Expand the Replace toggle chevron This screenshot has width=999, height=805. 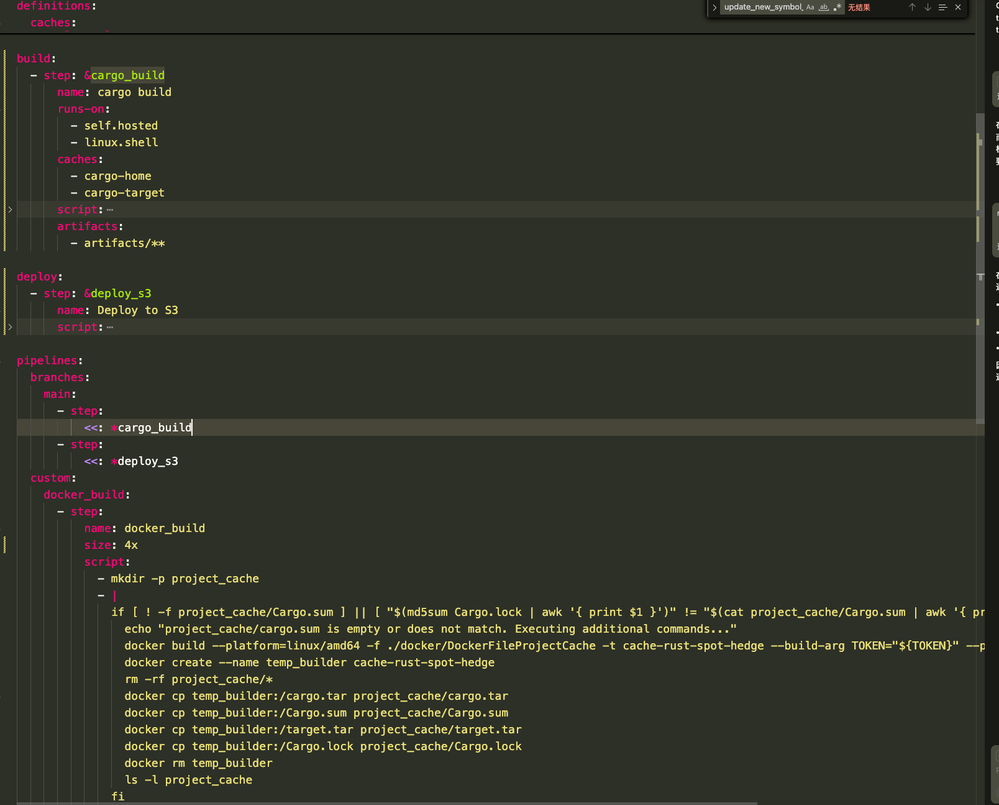point(714,8)
